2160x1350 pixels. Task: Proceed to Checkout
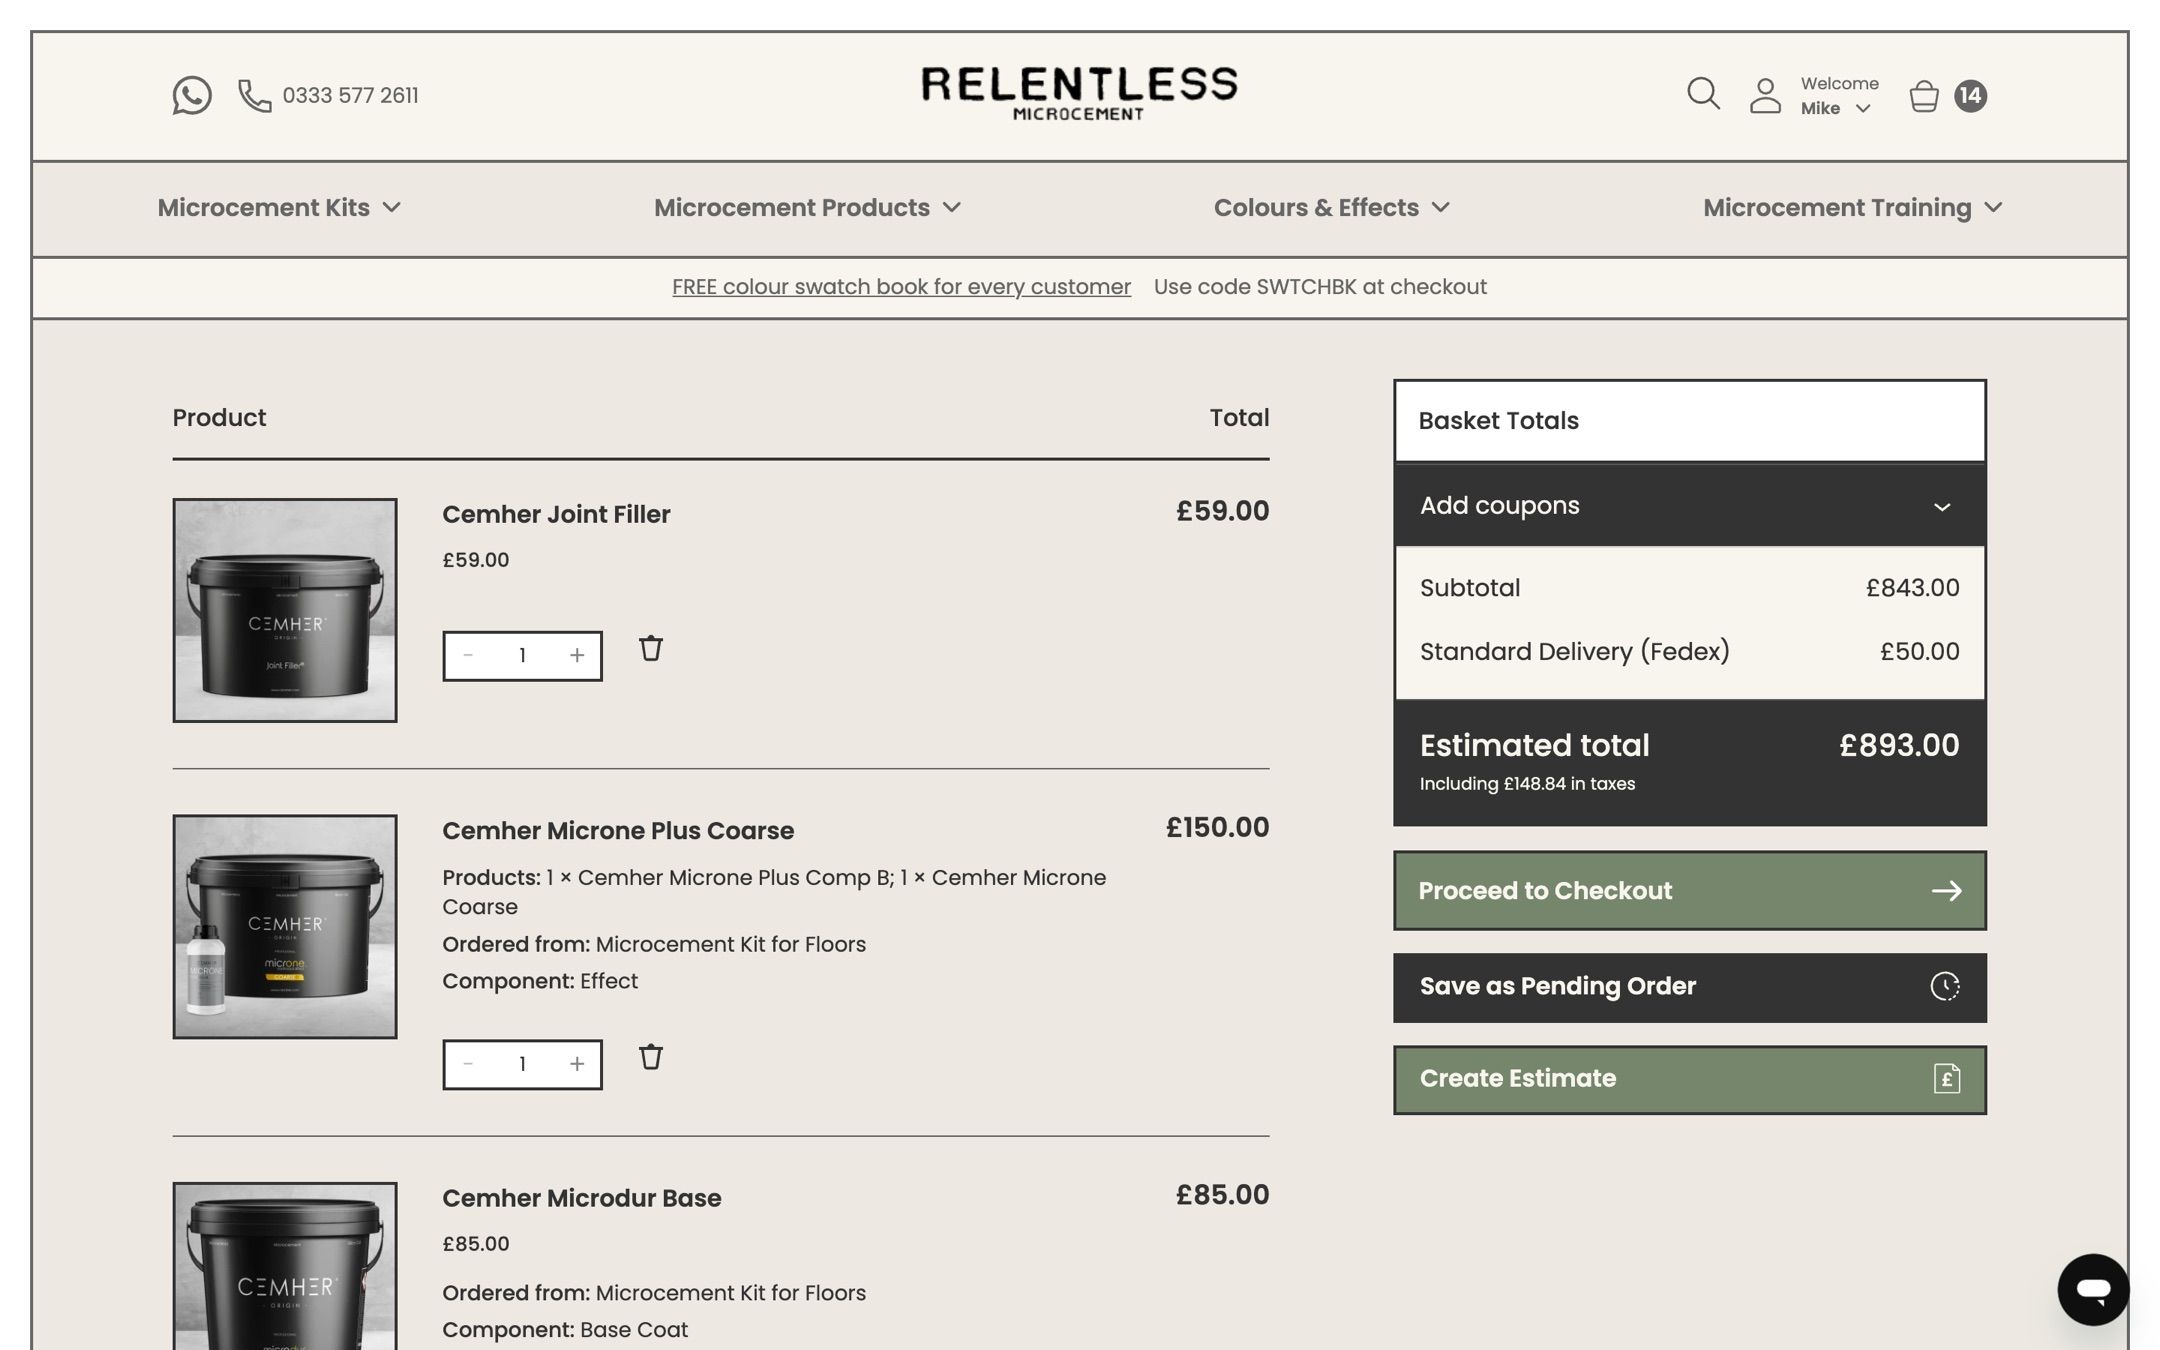[1690, 890]
